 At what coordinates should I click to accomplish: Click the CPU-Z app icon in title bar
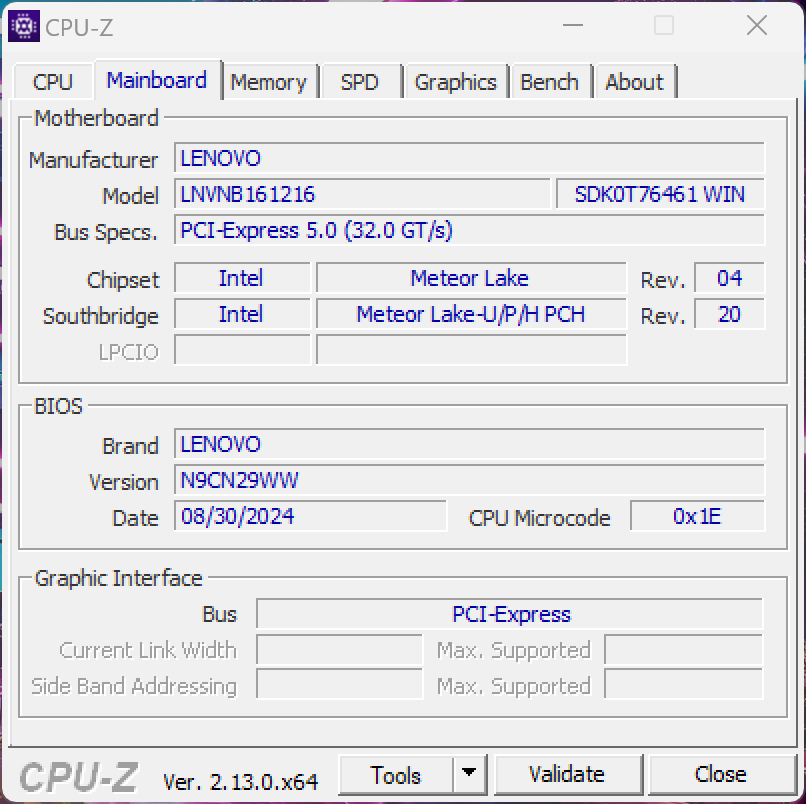click(x=24, y=26)
